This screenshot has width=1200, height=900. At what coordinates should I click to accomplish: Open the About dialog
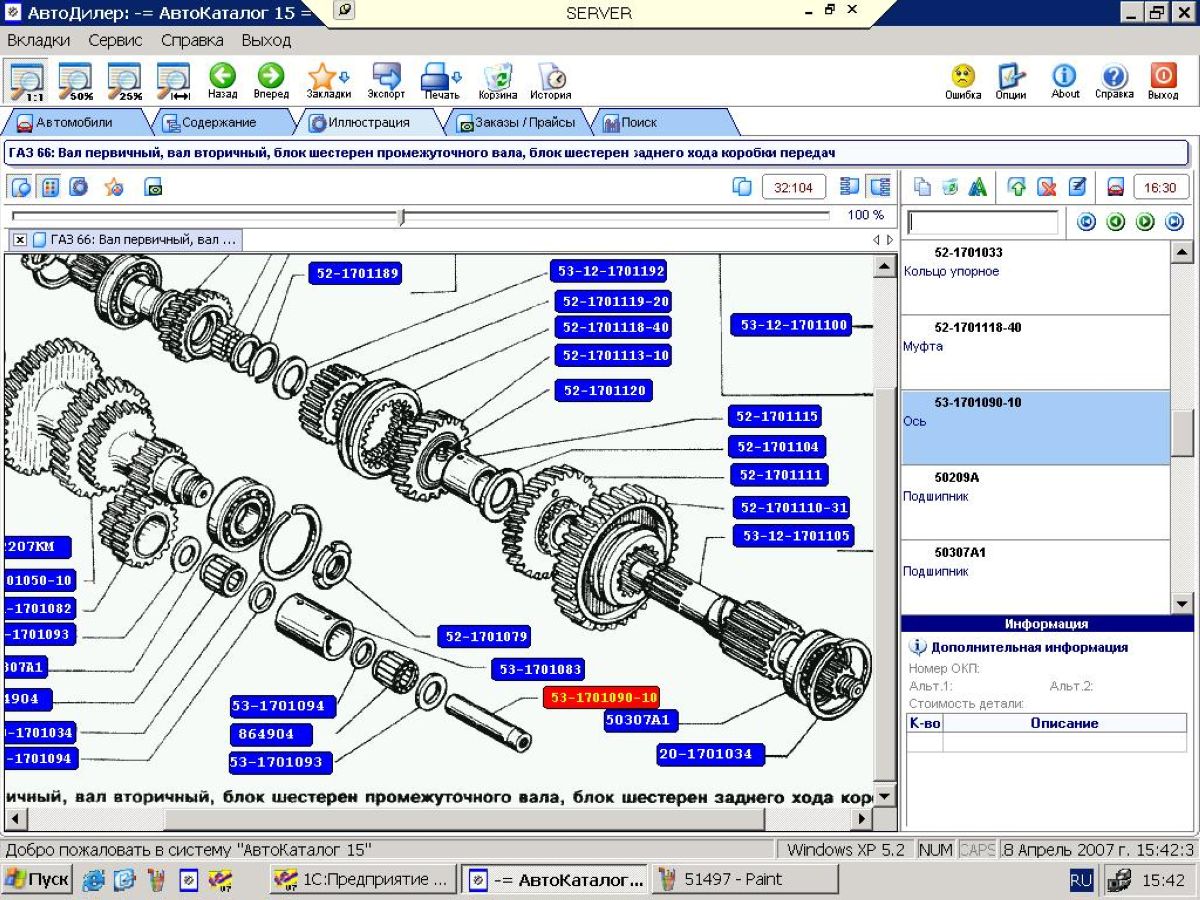point(1065,81)
